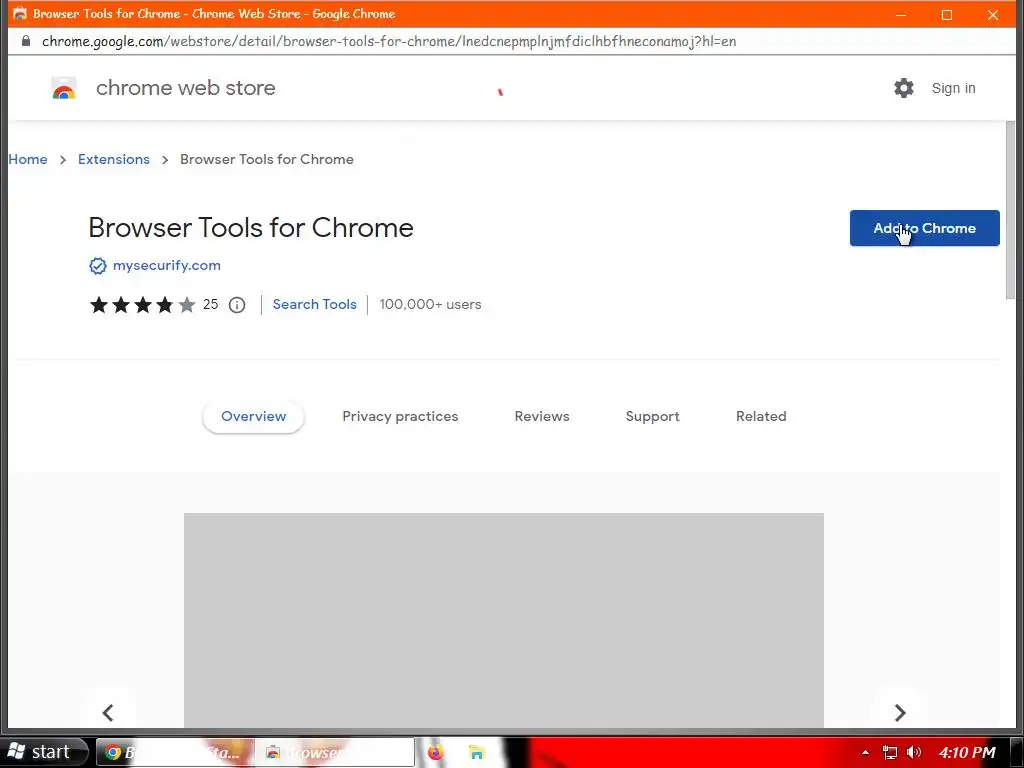1024x768 pixels.
Task: Click the volume speaker icon in the tray
Action: pos(914,752)
